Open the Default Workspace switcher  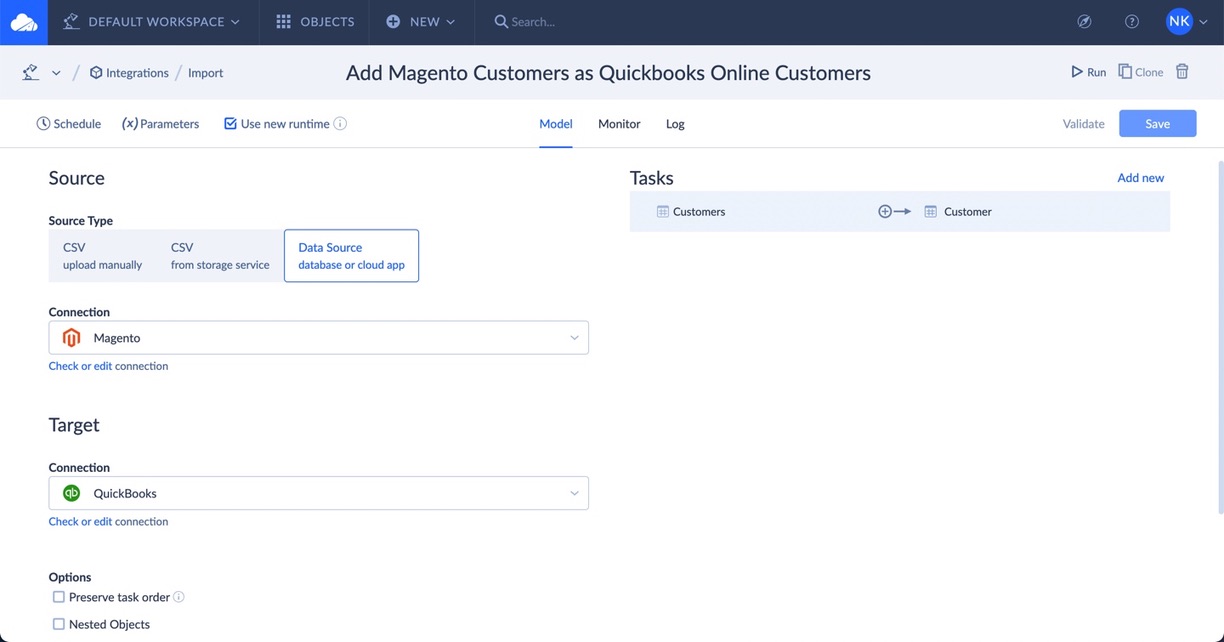(151, 22)
